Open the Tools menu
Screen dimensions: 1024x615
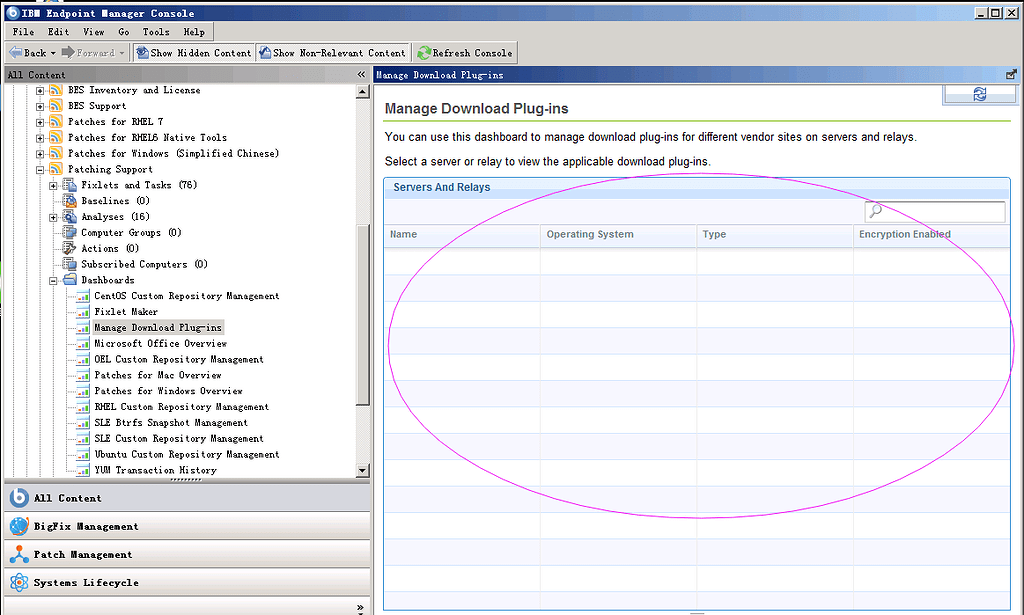pos(155,31)
